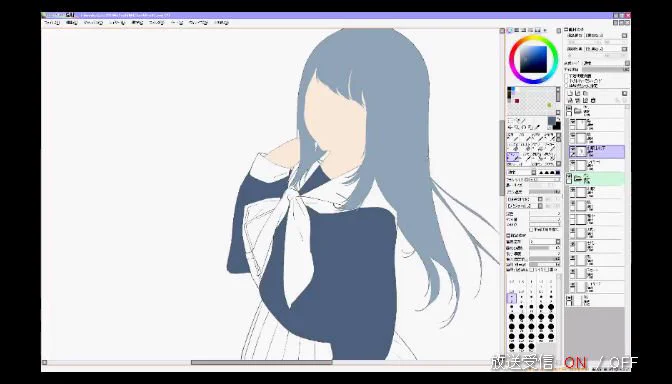
Task: Toggle visibility of bottom-most layer
Action: (x=569, y=297)
